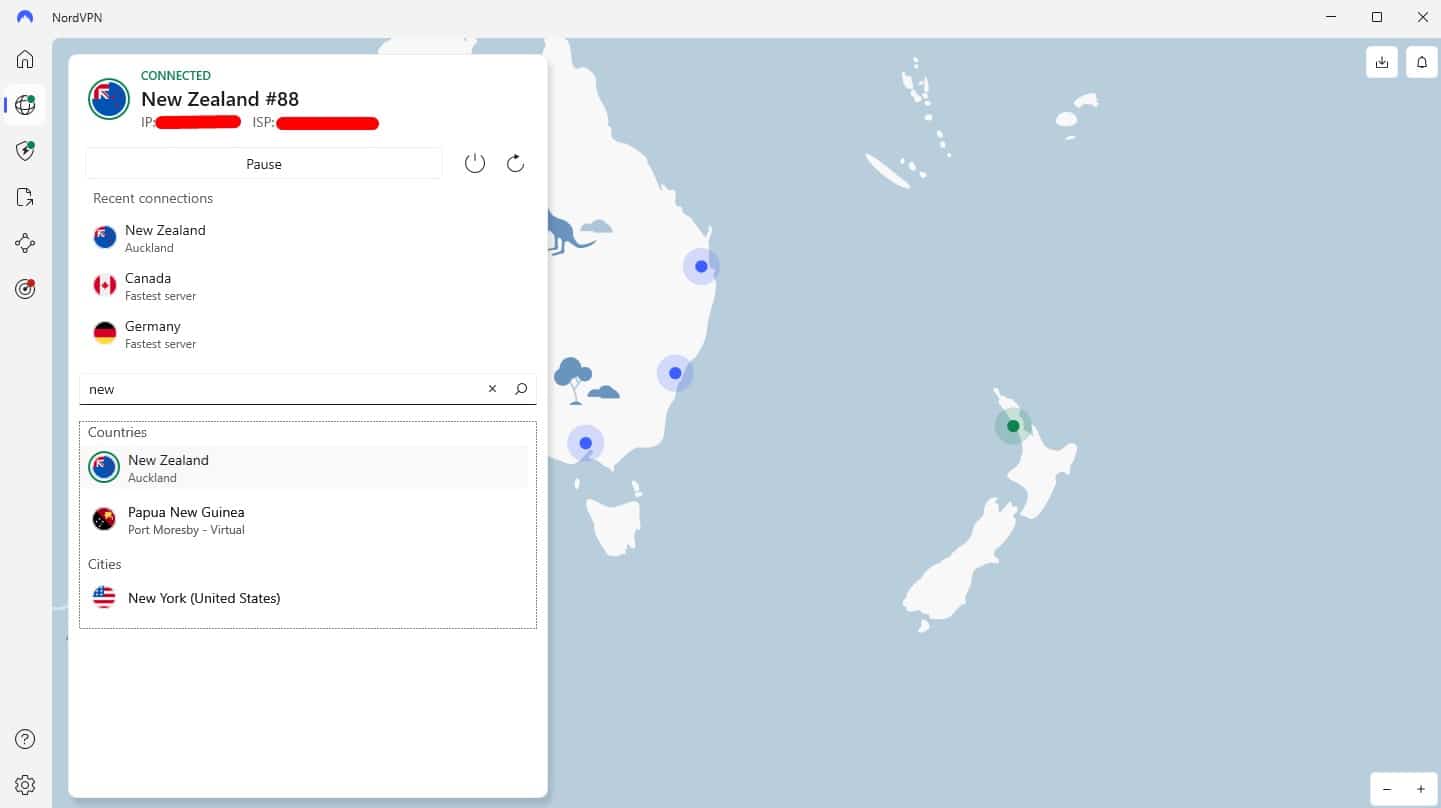Click the Brisbane blue map dot

[701, 266]
